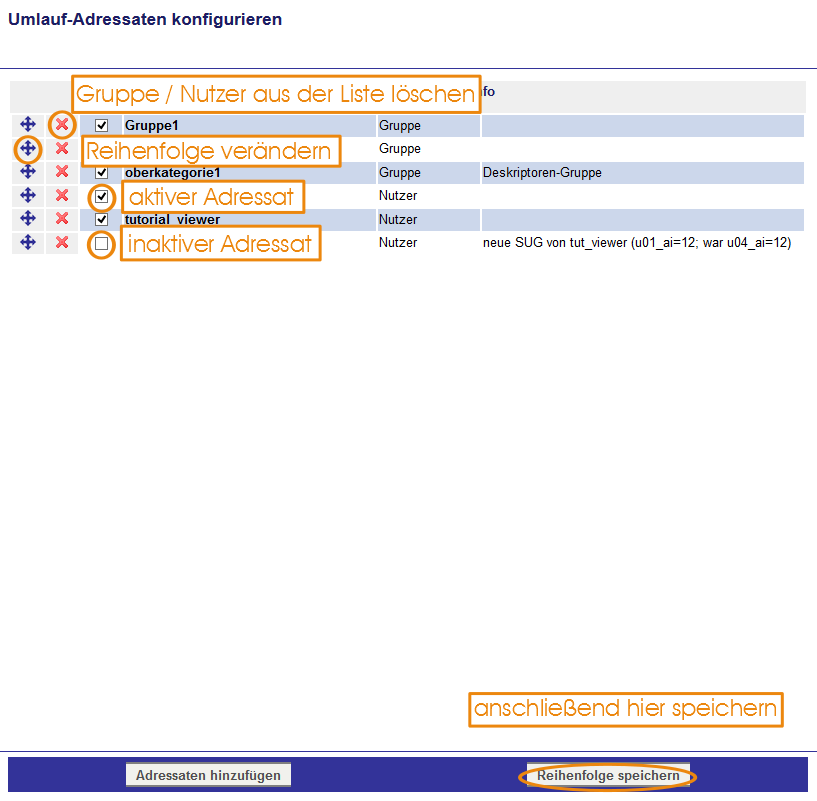Image resolution: width=817 pixels, height=801 pixels.
Task: Click 'Nutzer' type in the tutorial_viewer row
Action: (398, 219)
